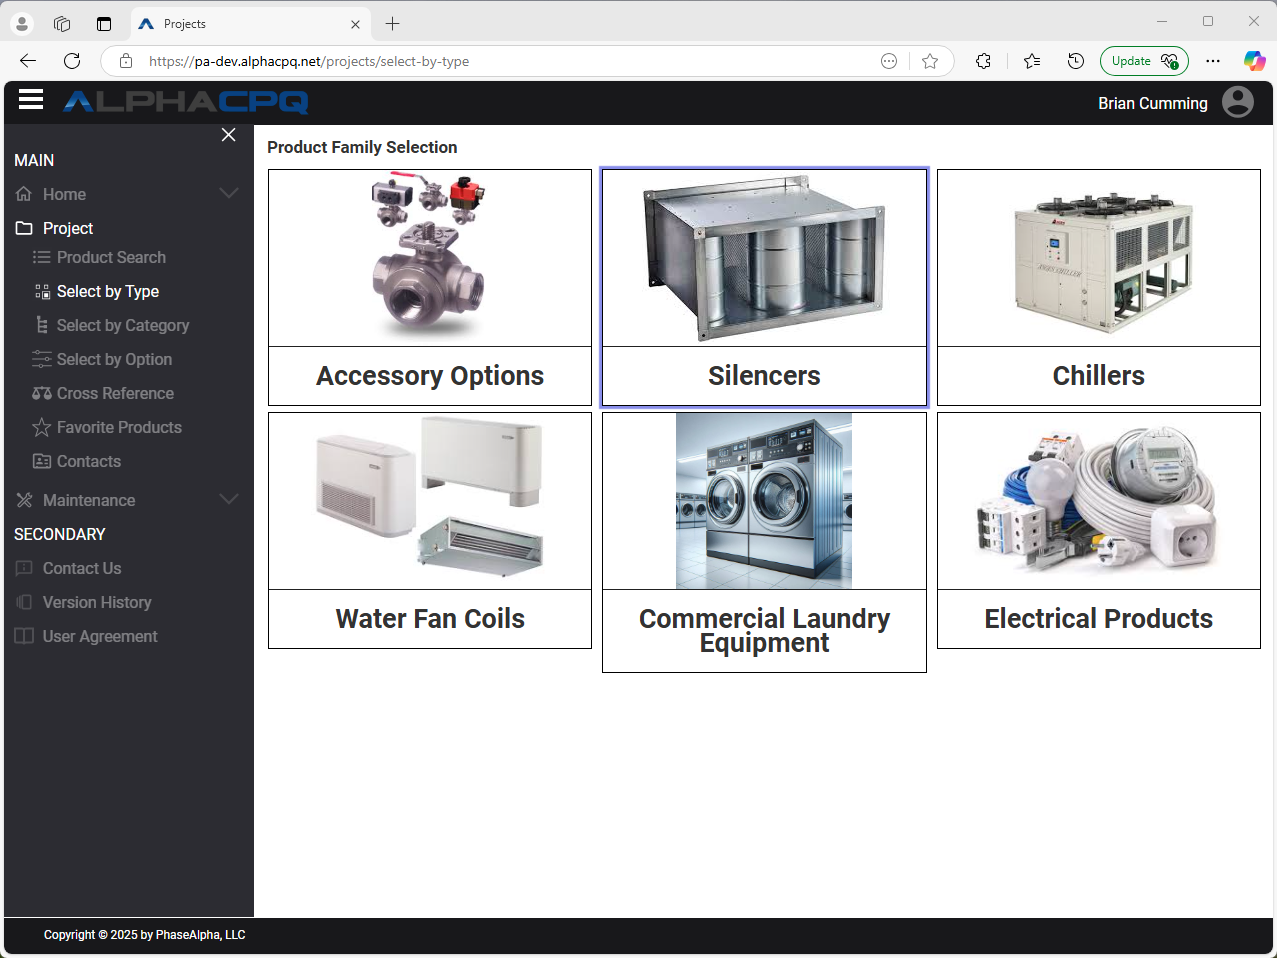Select the Product Search icon
1277x958 pixels.
(42, 257)
